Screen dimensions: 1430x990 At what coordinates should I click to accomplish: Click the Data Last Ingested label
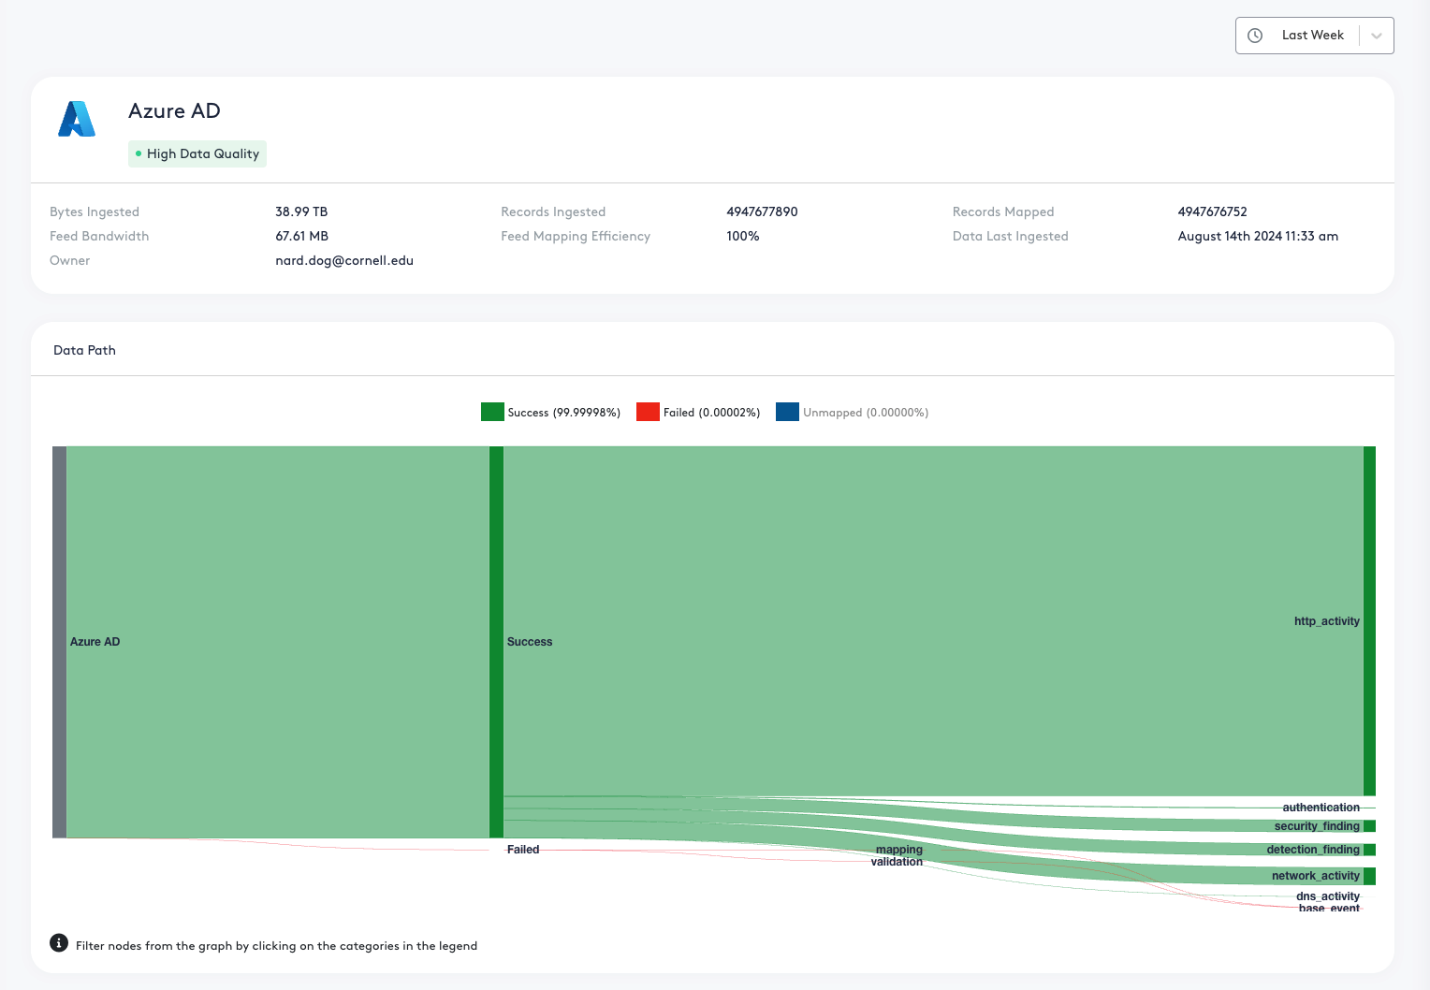pos(1010,237)
